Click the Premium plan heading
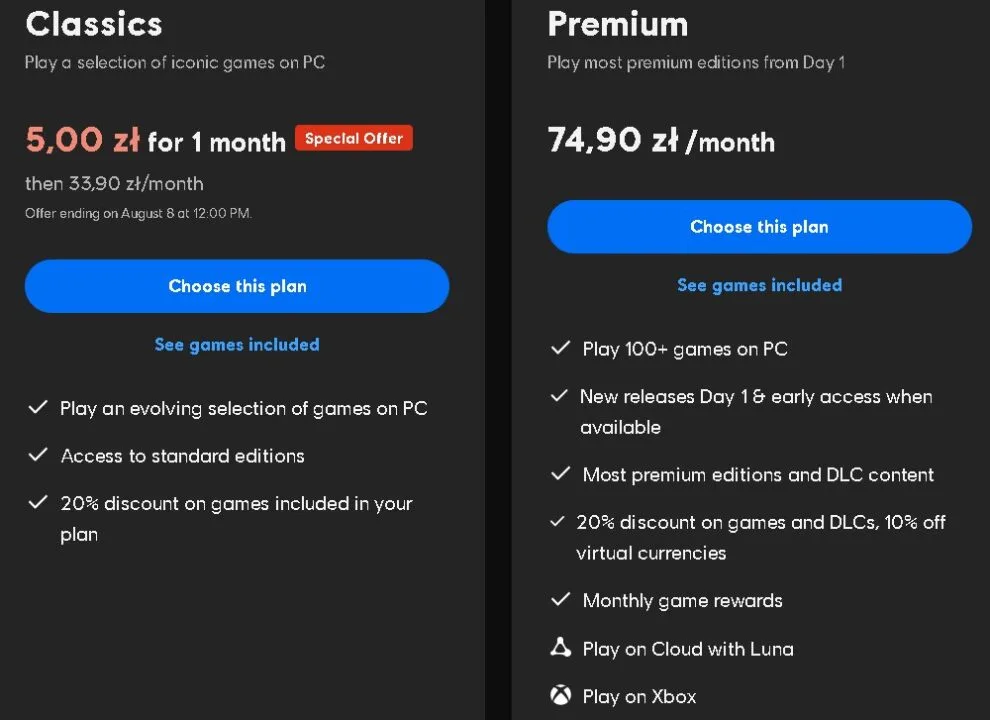 (617, 23)
